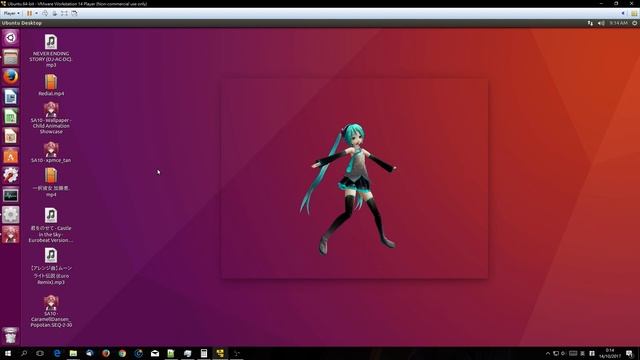Screen dimensions: 640x360
Task: Open Ubuntu sound volume indicator
Action: (601, 23)
